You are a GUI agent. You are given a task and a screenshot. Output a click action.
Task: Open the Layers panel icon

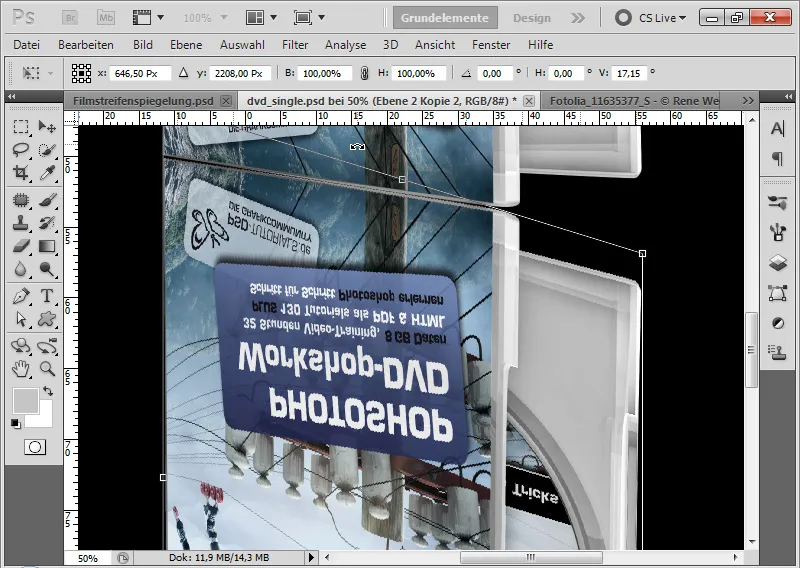778,263
